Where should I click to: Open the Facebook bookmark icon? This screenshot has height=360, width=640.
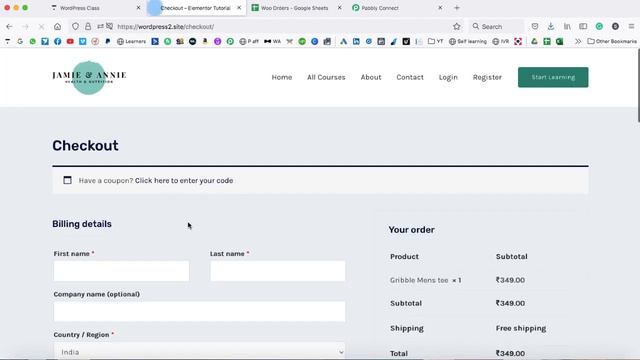58,41
